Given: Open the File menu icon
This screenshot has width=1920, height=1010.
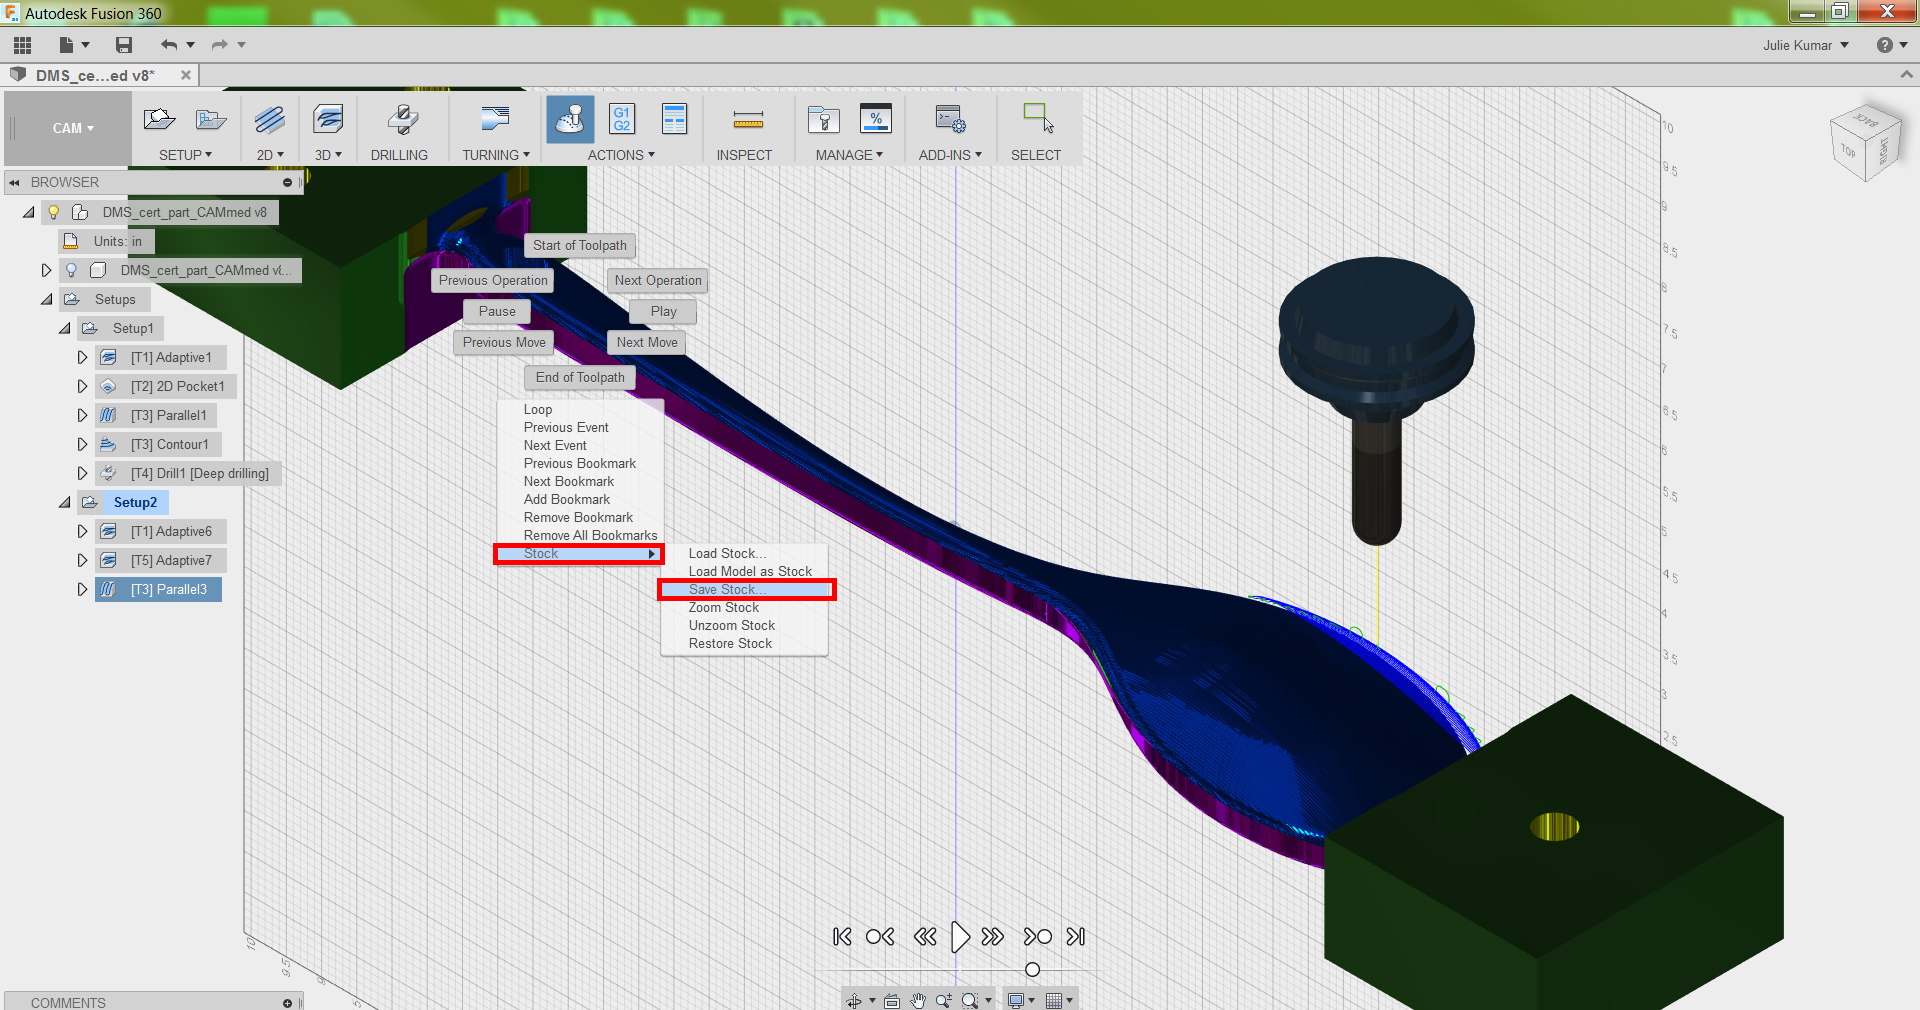Looking at the screenshot, I should (x=67, y=45).
